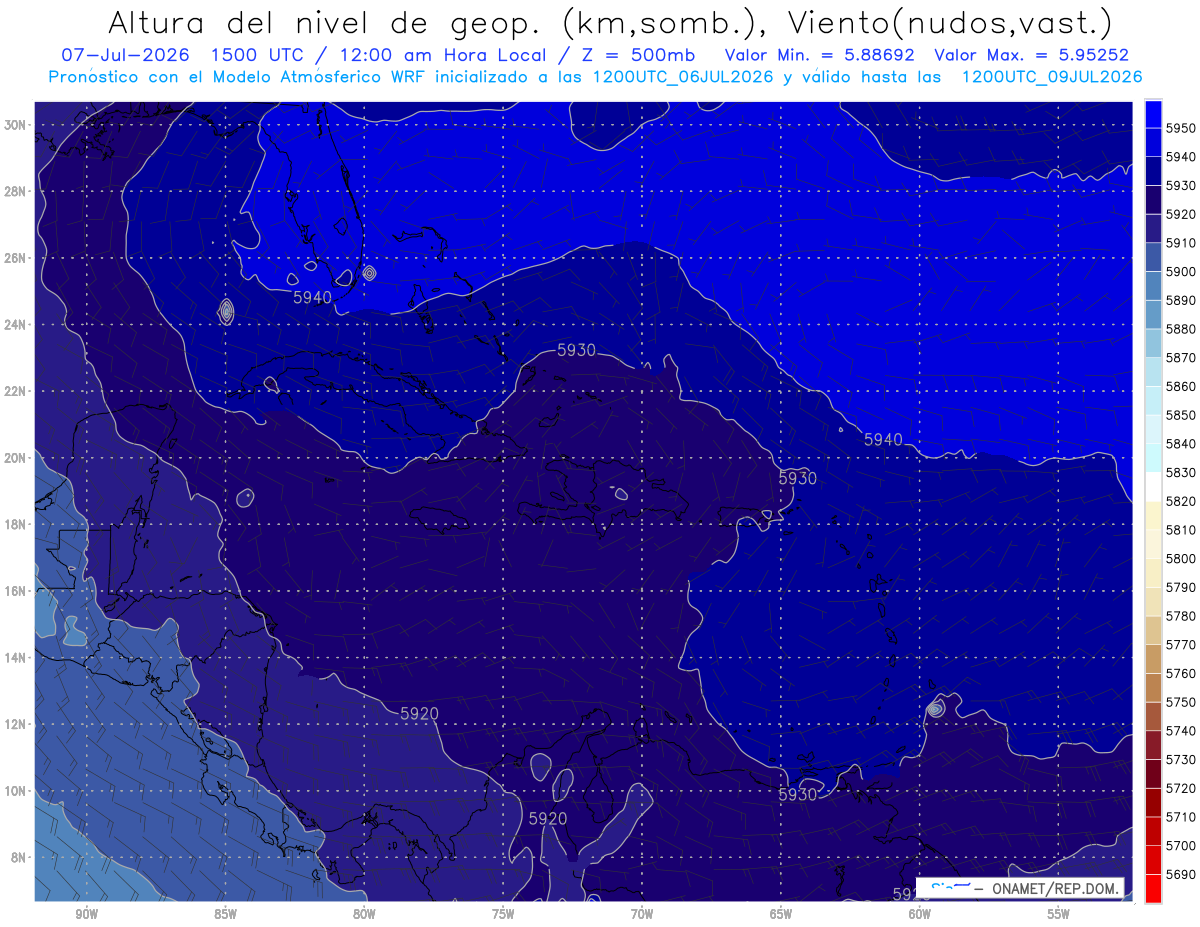The height and width of the screenshot is (927, 1200).
Task: Click the 65W longitude tick label
Action: click(x=781, y=914)
